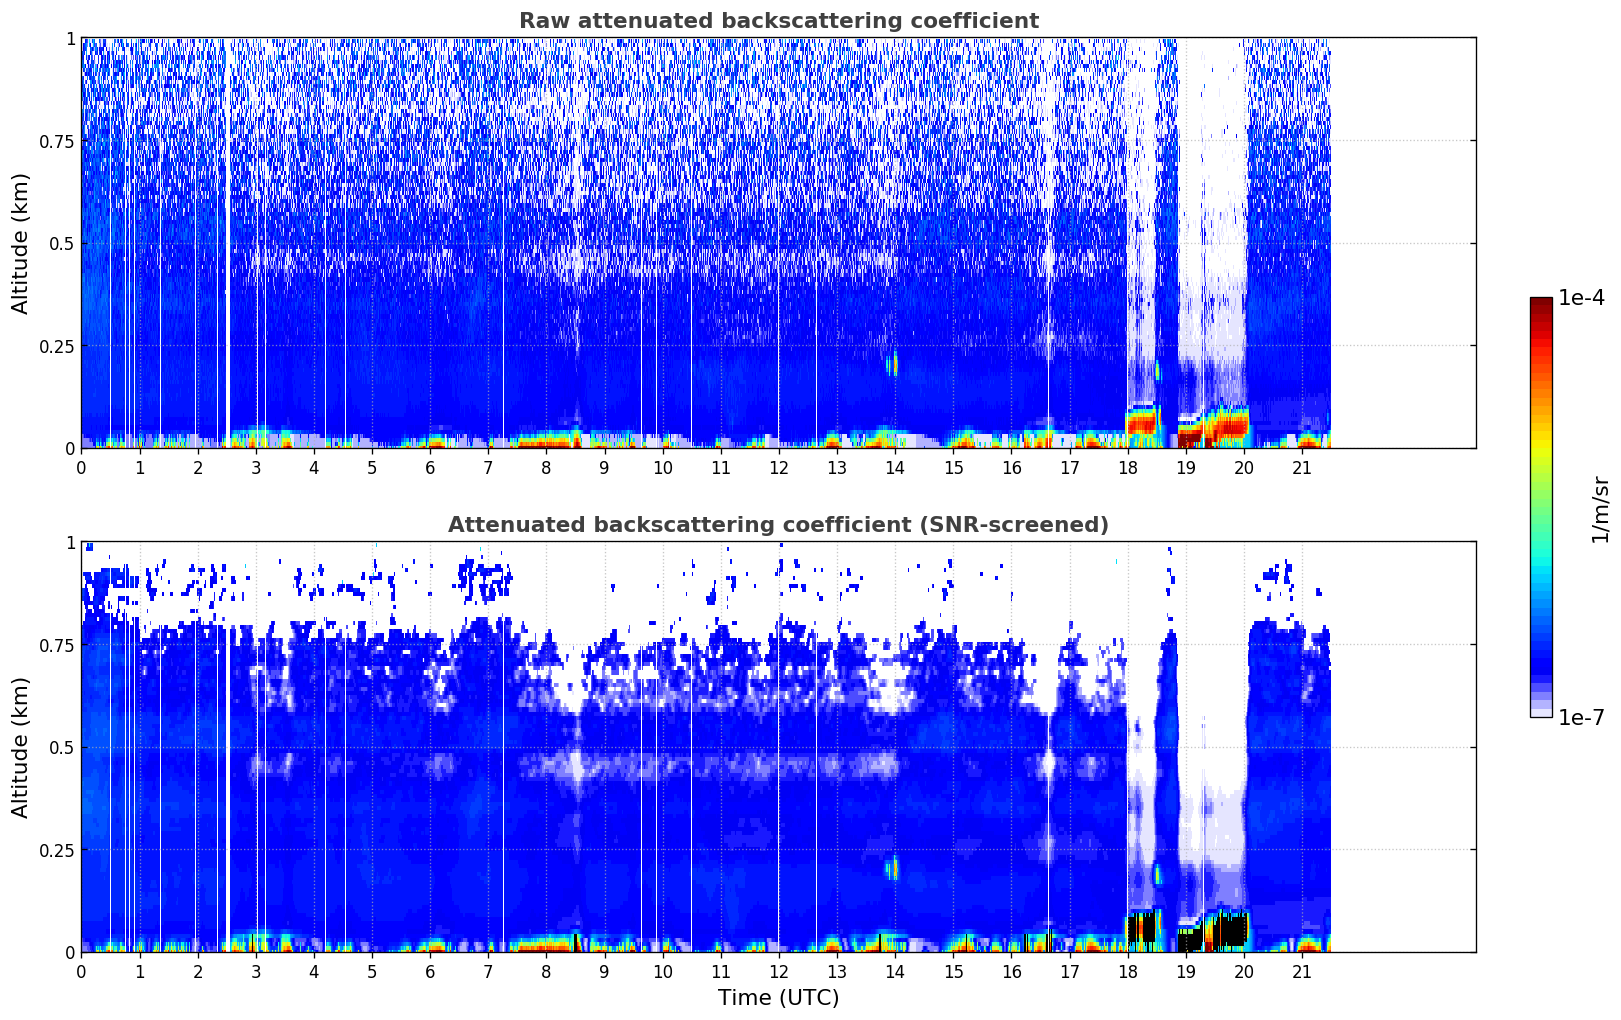Click the 'Raw attenuated backscattering coefficient' title
This screenshot has width=1621, height=1020.
coord(778,21)
